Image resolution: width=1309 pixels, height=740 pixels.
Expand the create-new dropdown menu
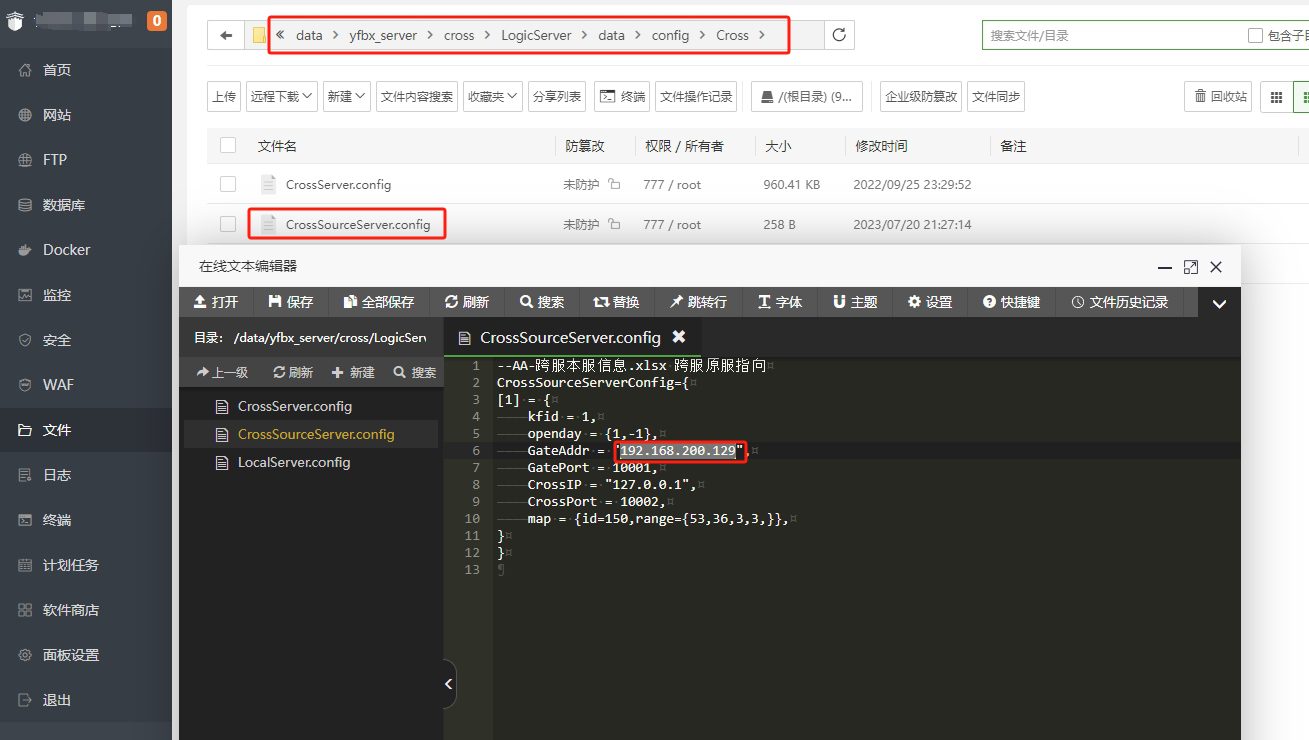coord(346,96)
